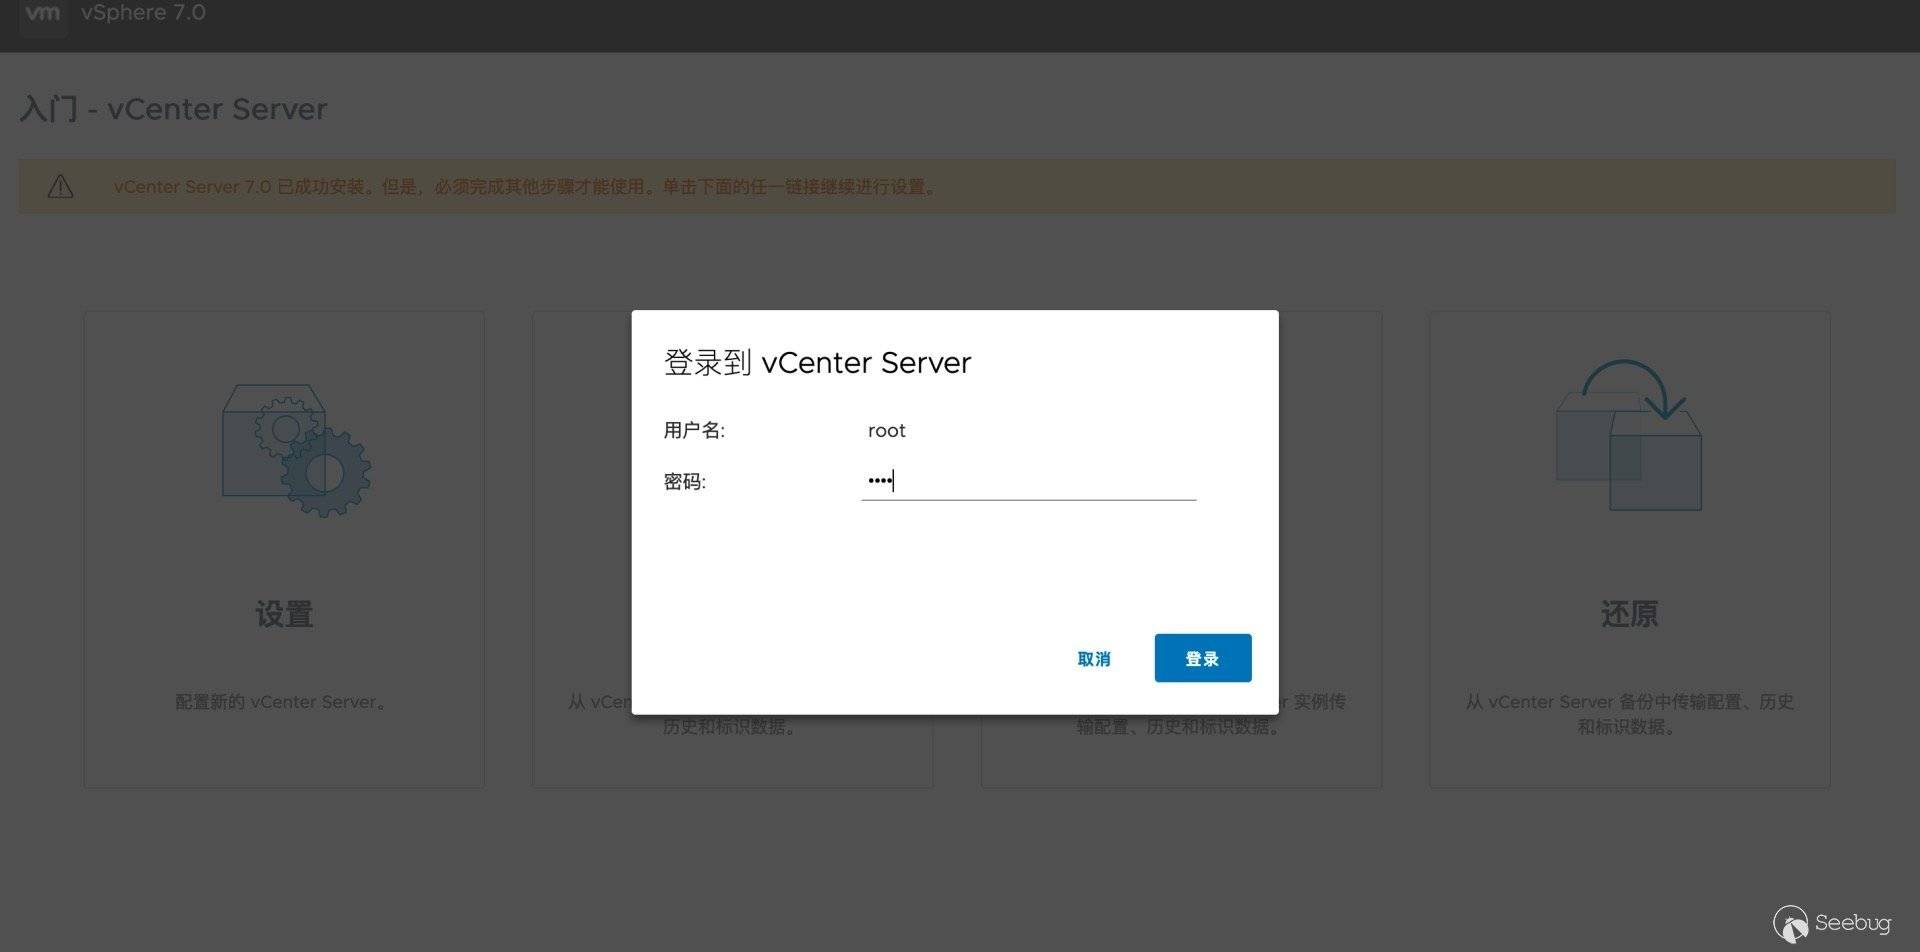
Task: Click the 还原 restore boxes icon
Action: (x=1629, y=435)
